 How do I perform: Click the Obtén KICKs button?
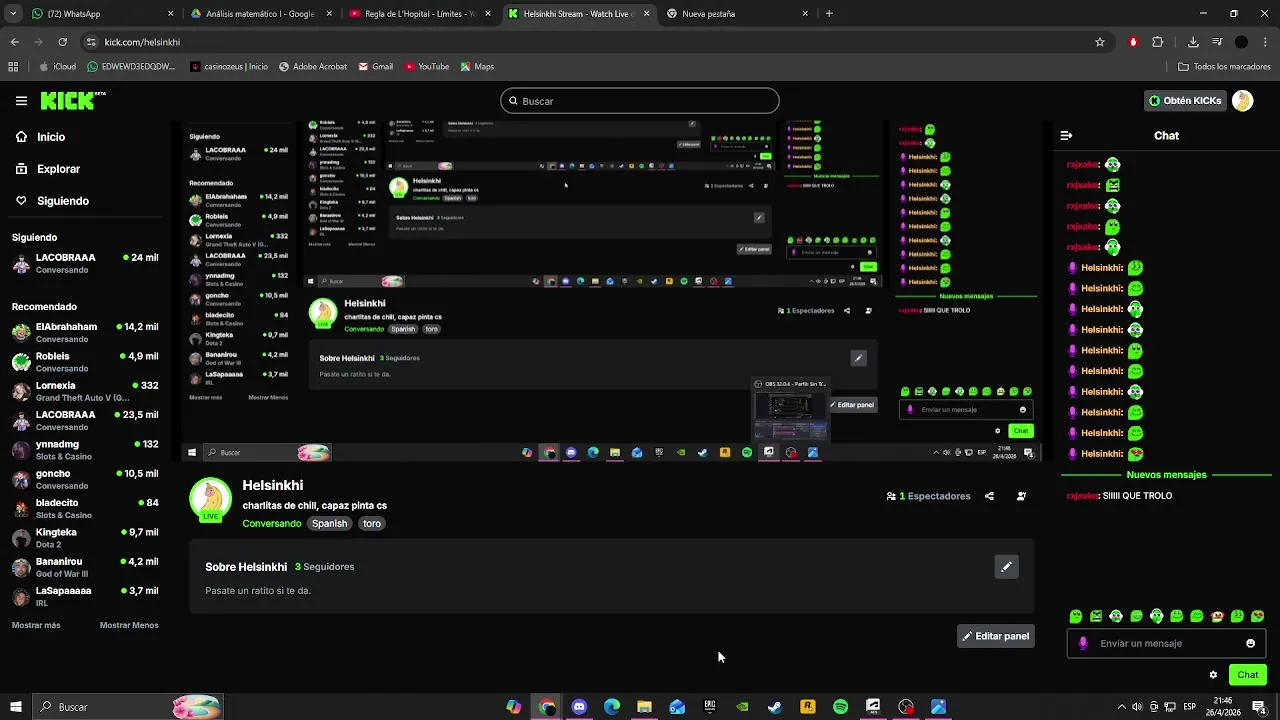[x=1185, y=101]
